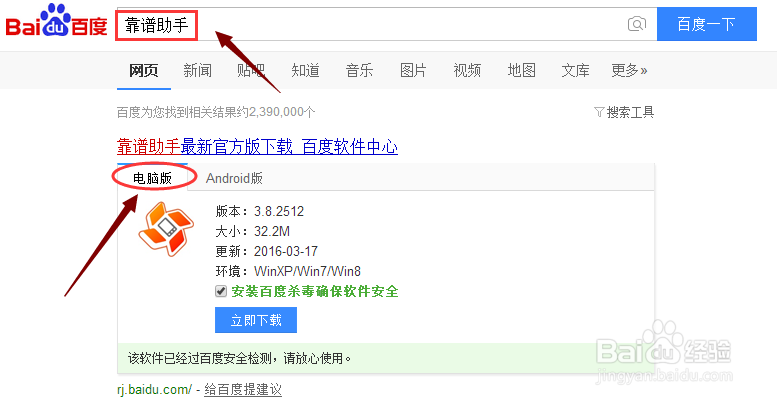Open the 音乐 tab
777x403 pixels.
pos(359,70)
